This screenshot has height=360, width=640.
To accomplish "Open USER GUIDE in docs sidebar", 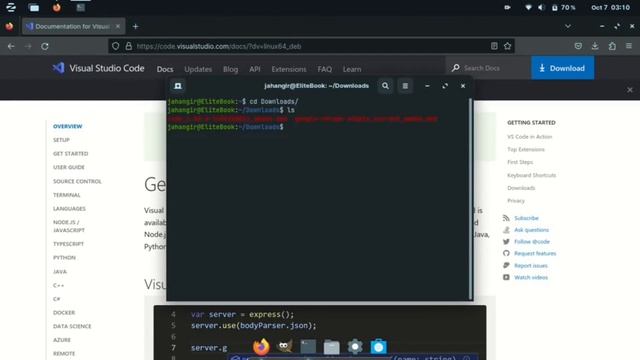I will point(69,167).
